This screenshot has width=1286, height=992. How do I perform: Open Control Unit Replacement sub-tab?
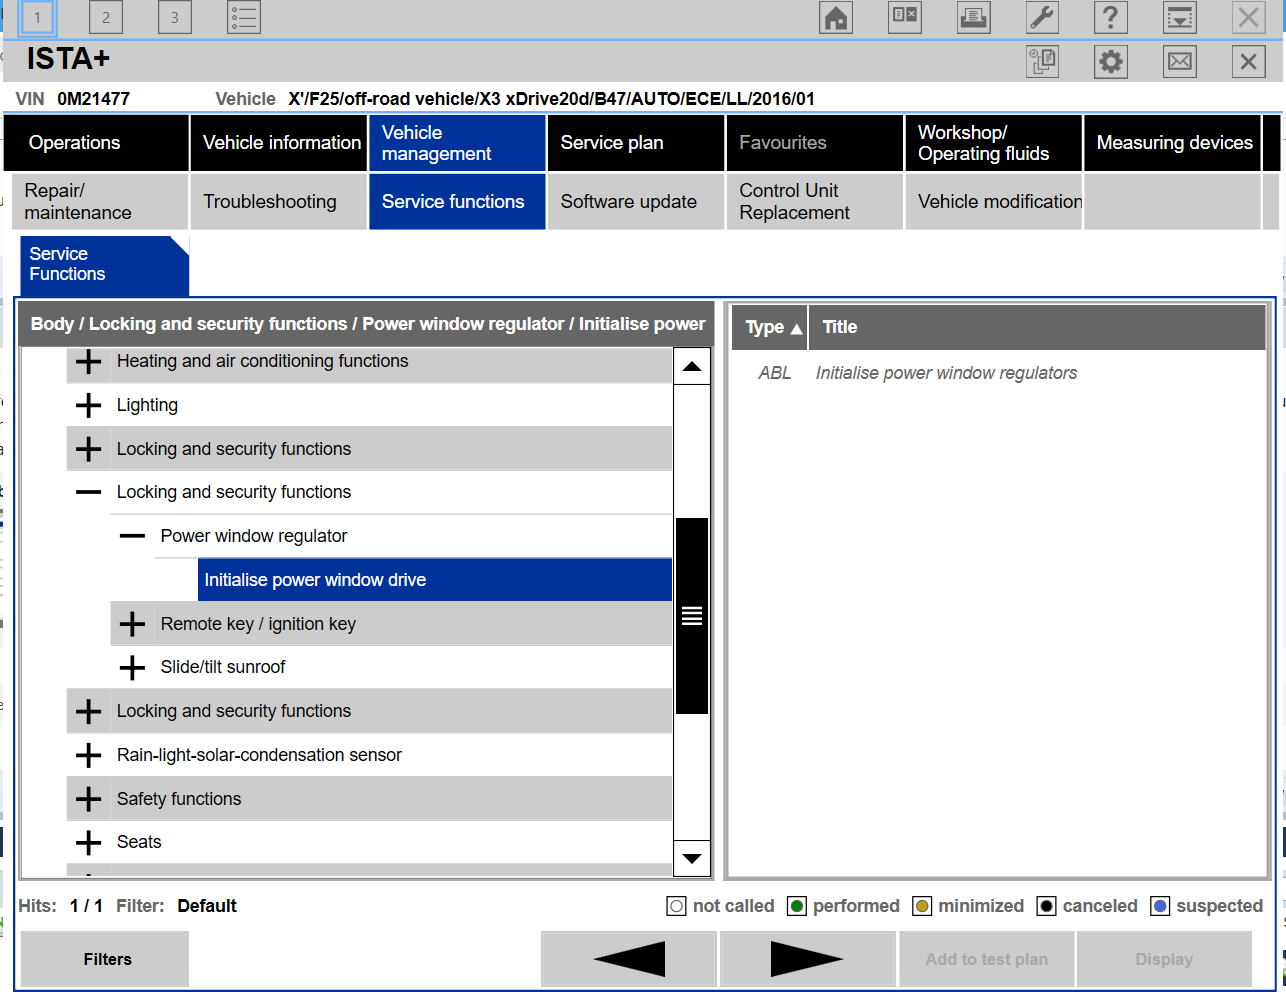pos(815,202)
